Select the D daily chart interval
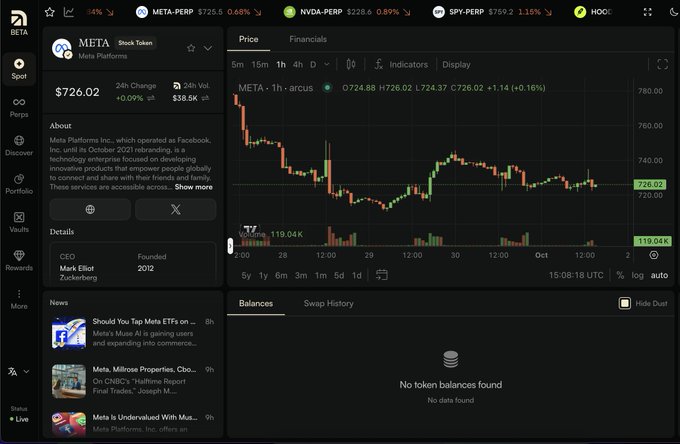Viewport: 680px width, 444px height. [x=313, y=65]
